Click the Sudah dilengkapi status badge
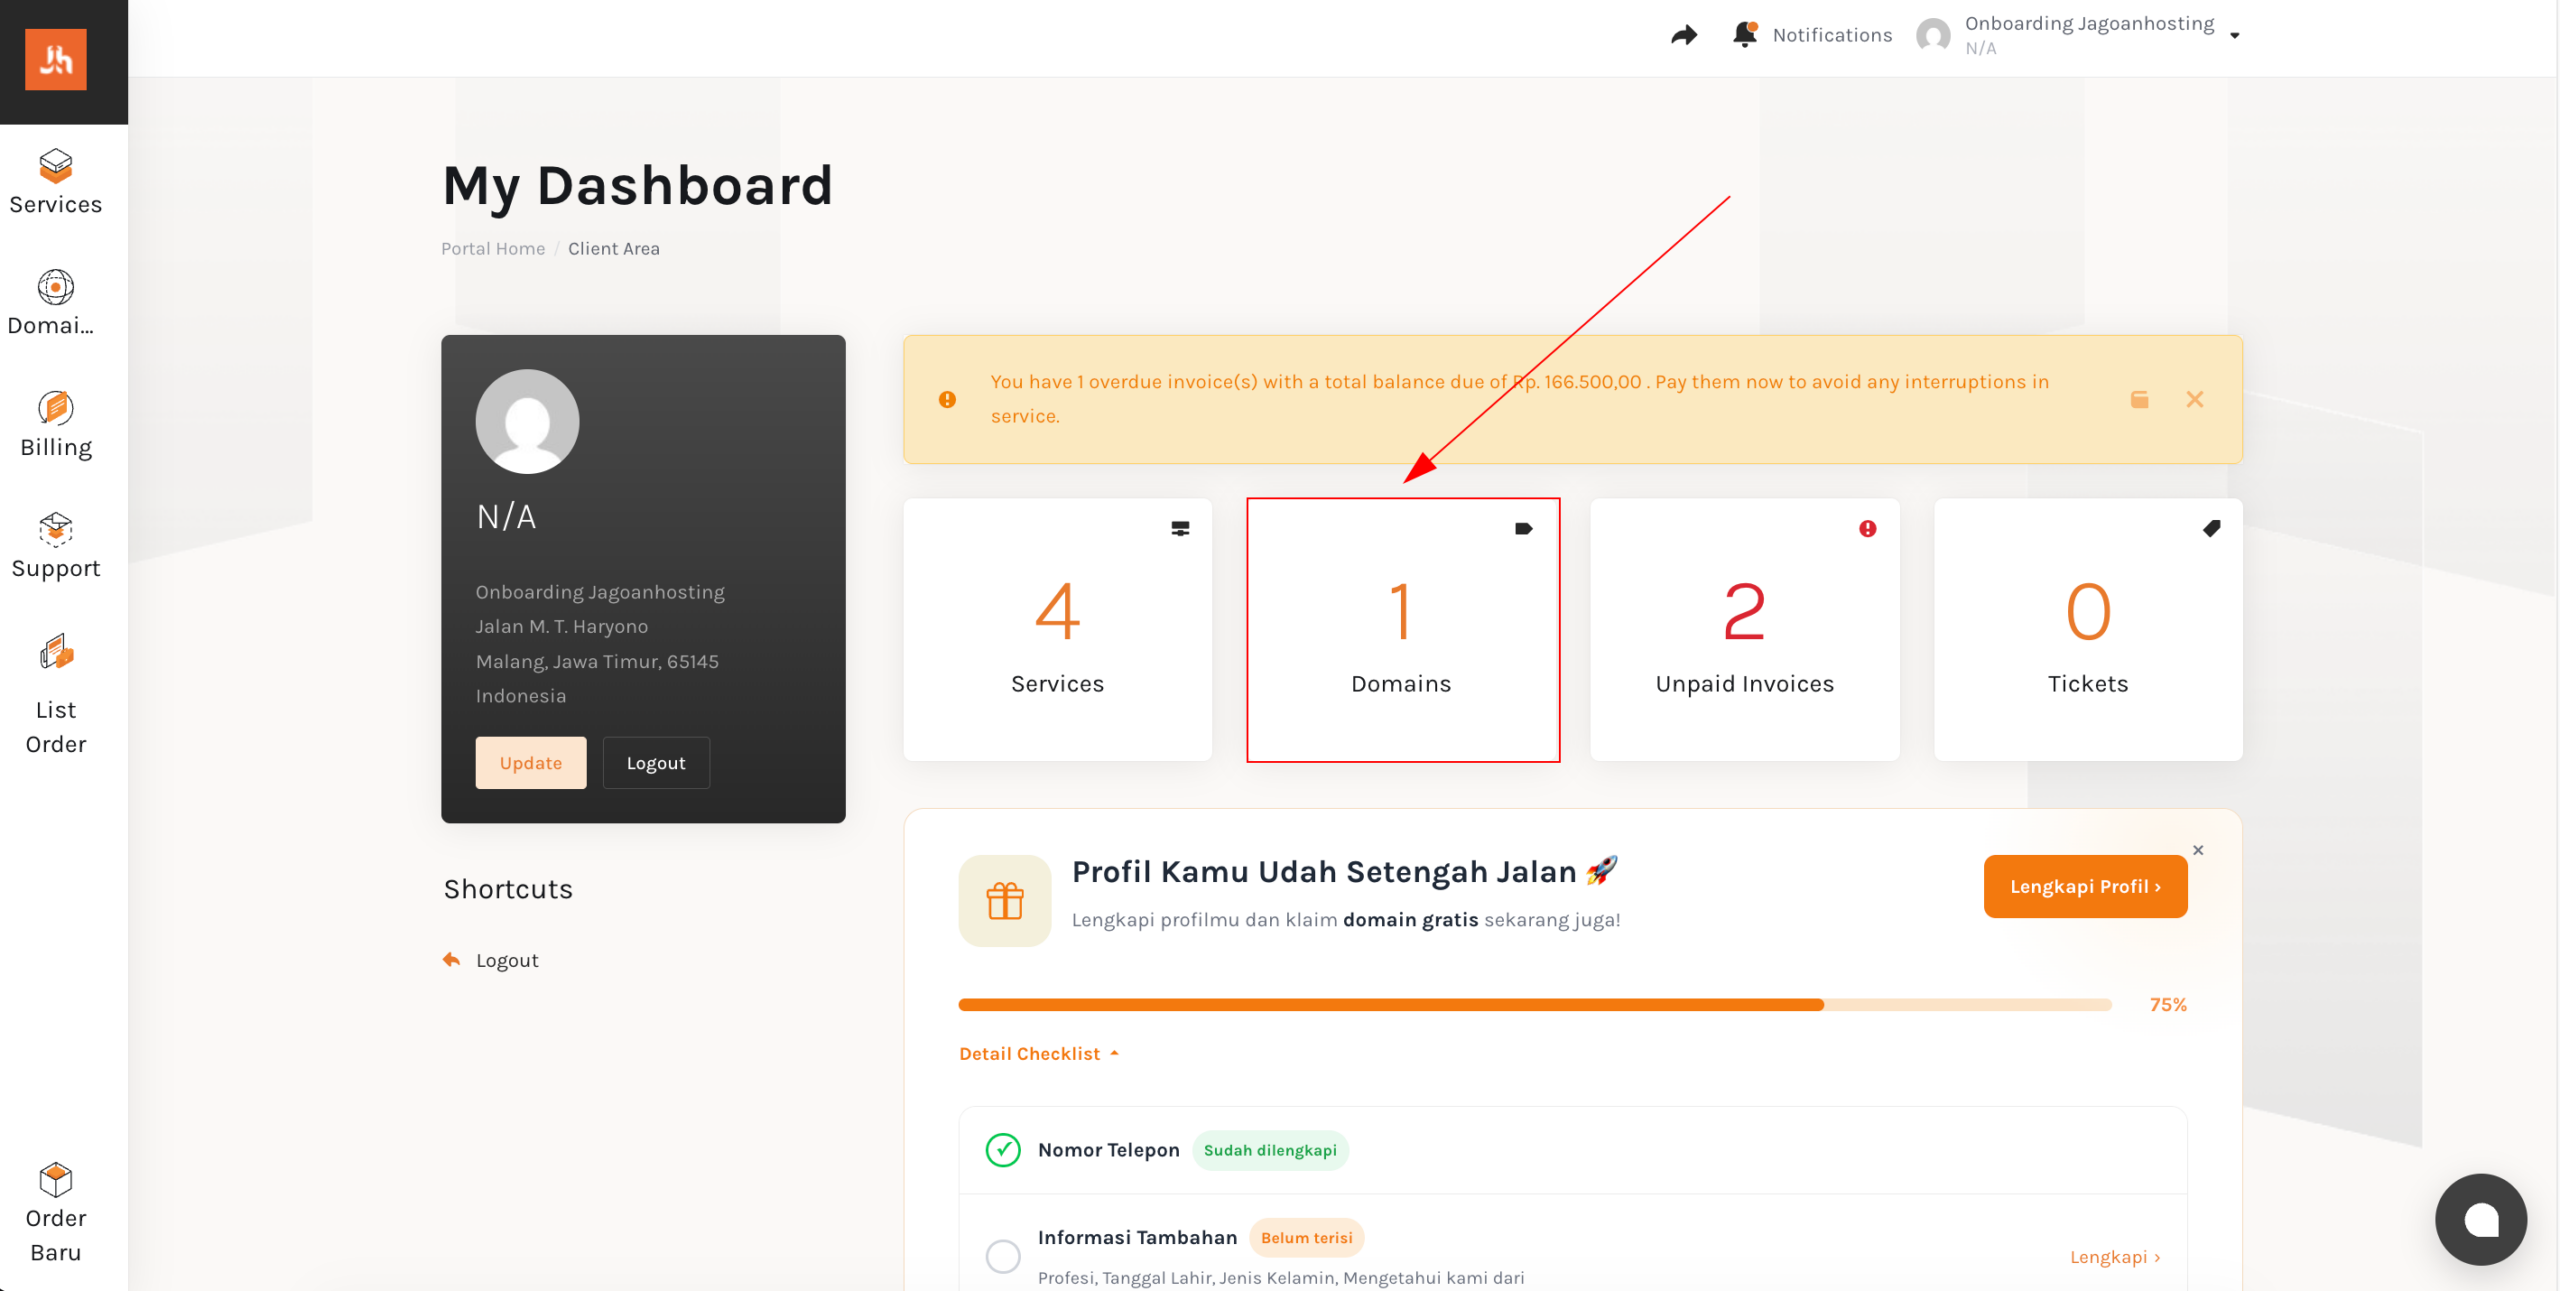The width and height of the screenshot is (2560, 1291). [1270, 1150]
